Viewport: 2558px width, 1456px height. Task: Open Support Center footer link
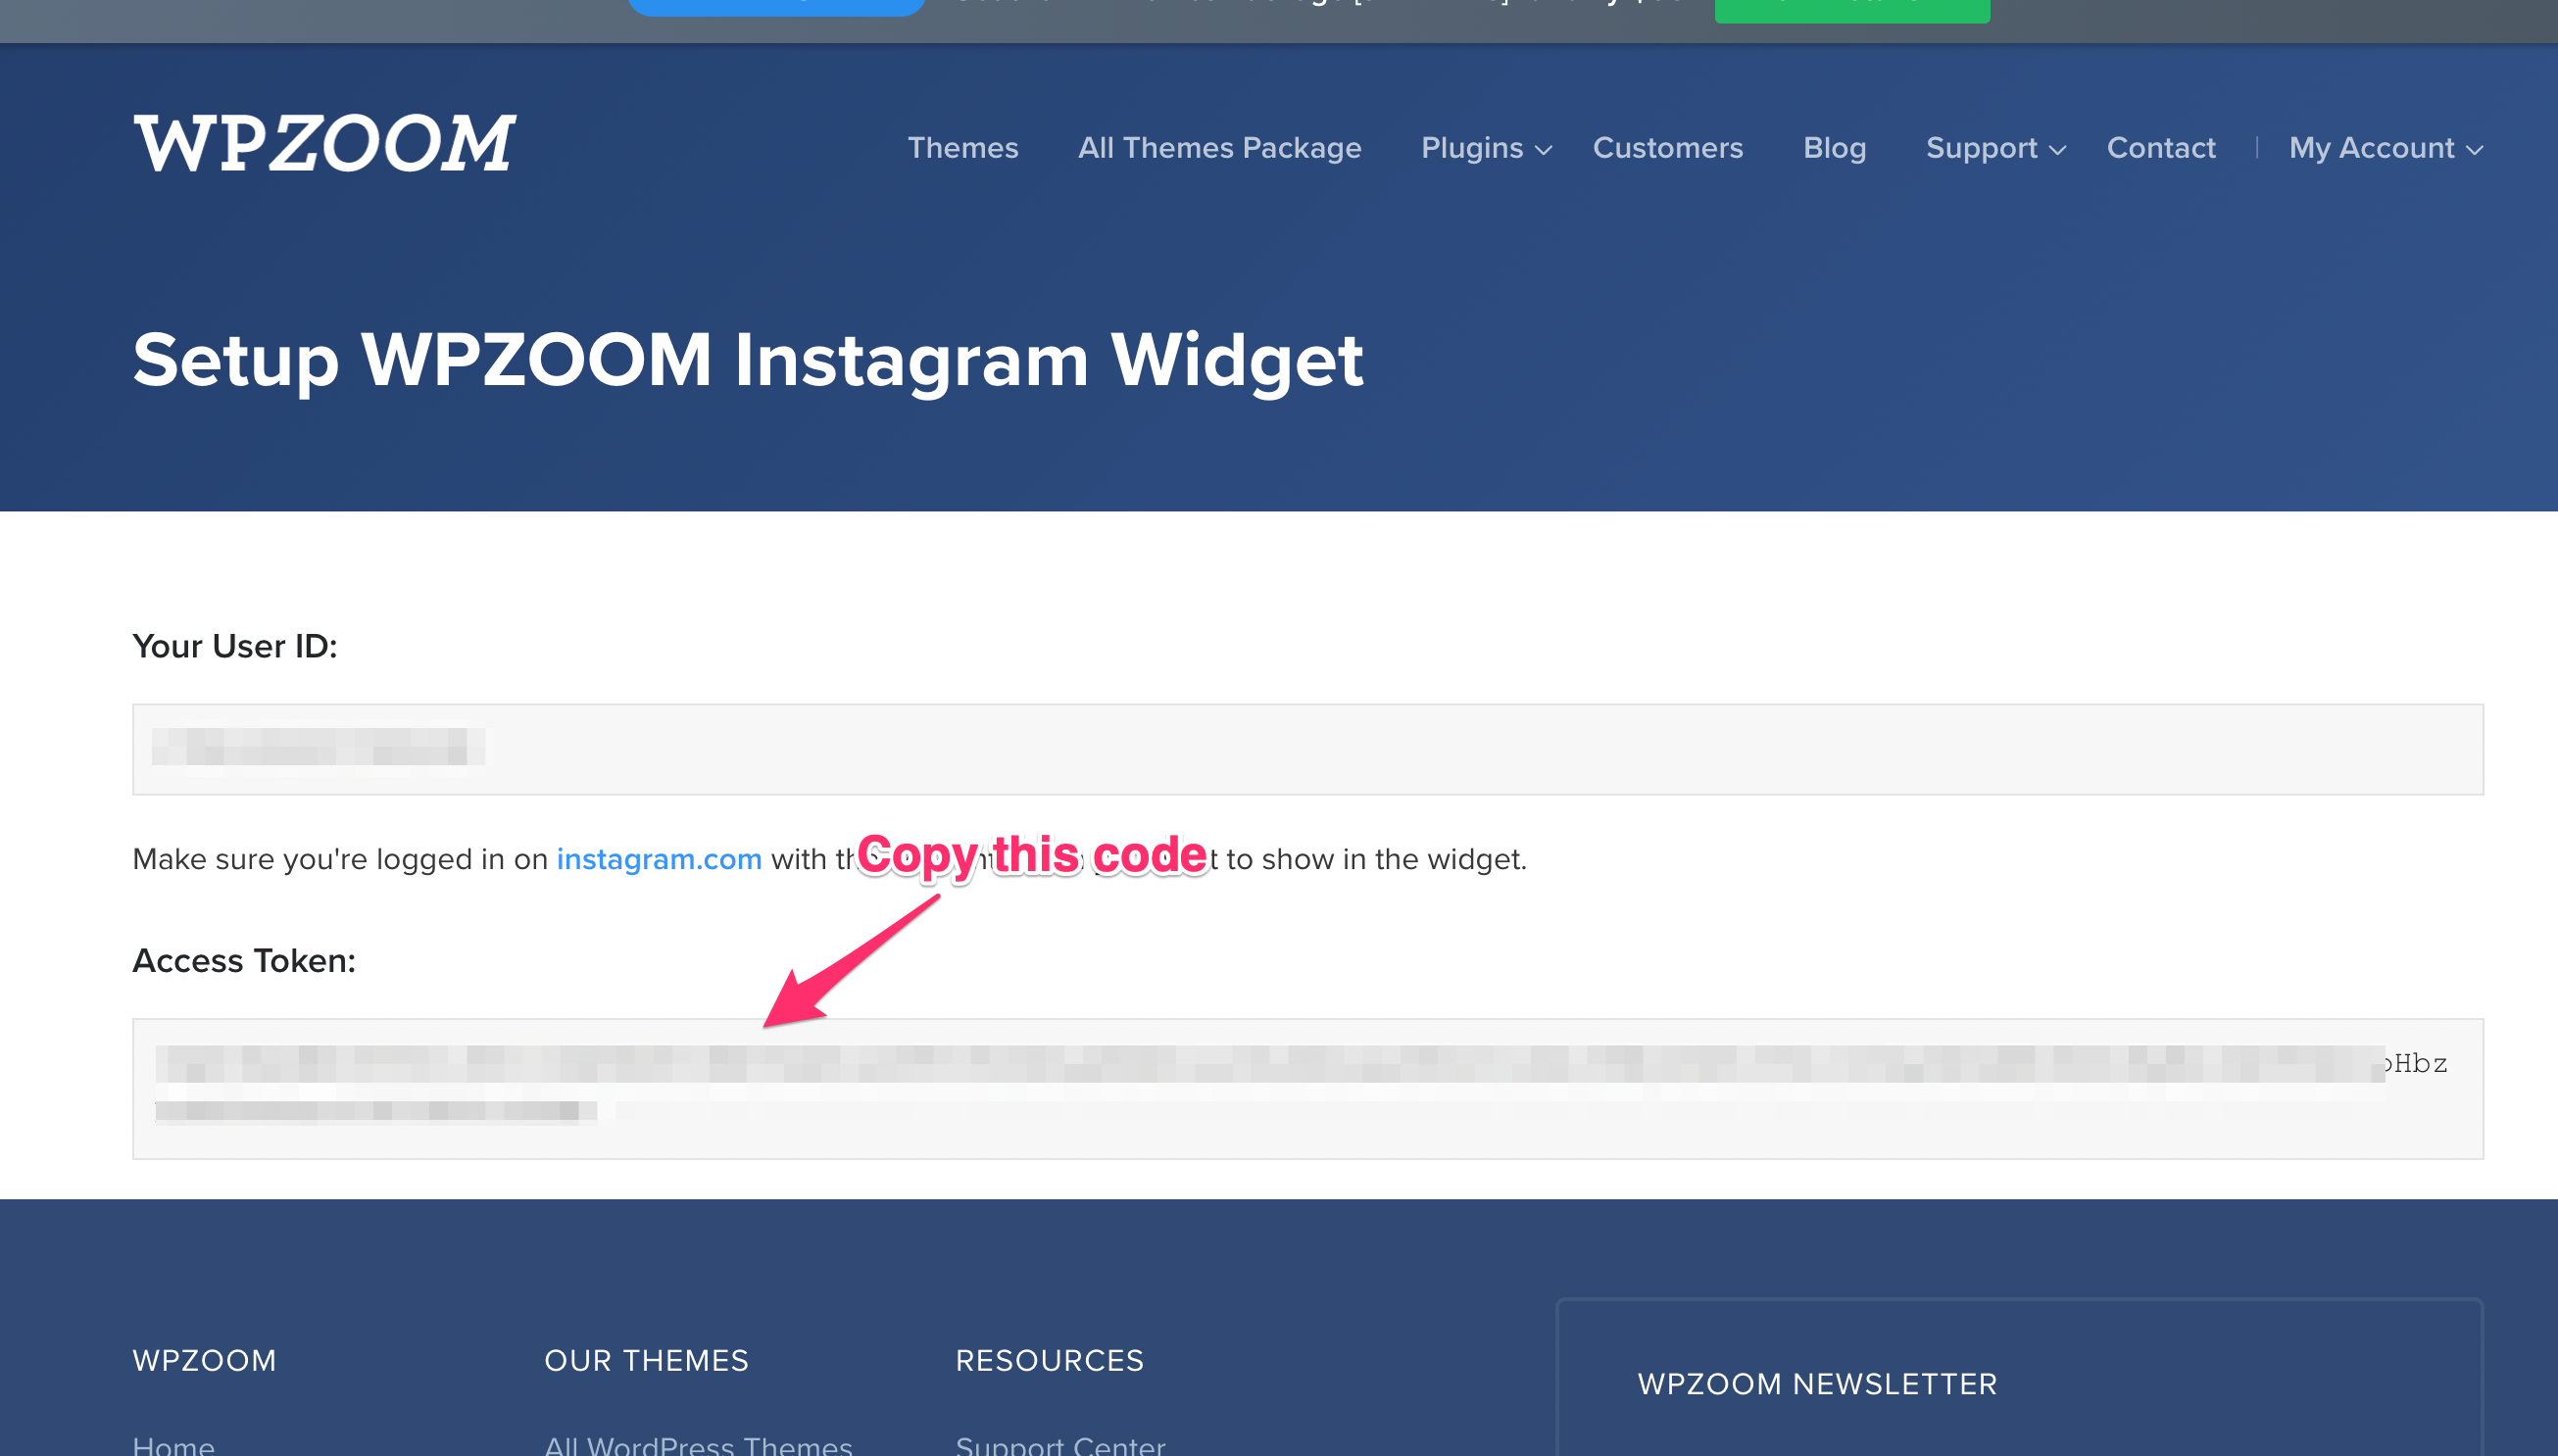[1060, 1445]
